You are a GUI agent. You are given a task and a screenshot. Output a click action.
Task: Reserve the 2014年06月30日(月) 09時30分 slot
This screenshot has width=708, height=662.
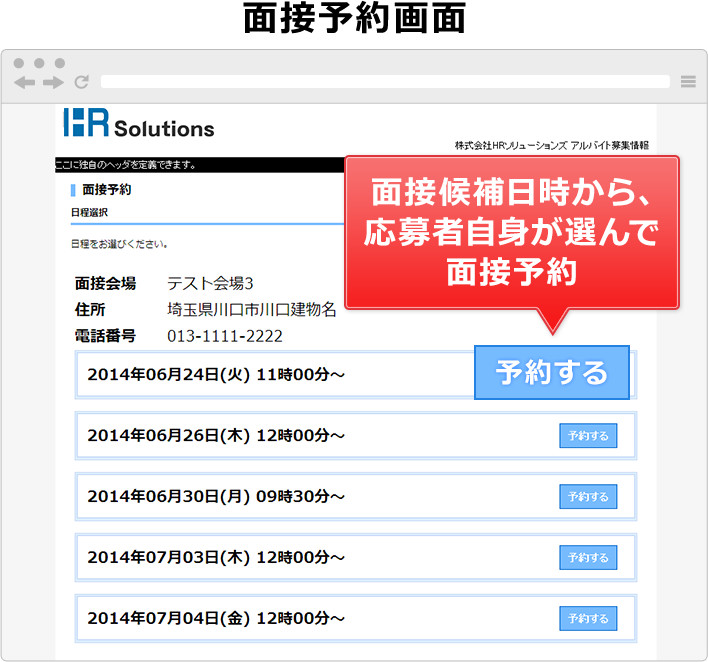(588, 497)
